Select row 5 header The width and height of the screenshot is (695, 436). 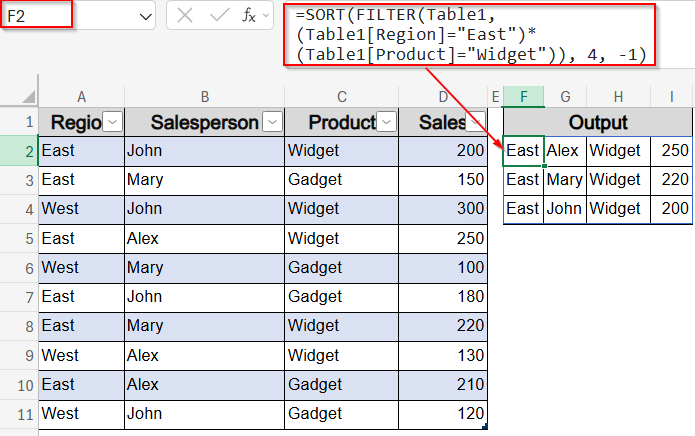(19, 238)
